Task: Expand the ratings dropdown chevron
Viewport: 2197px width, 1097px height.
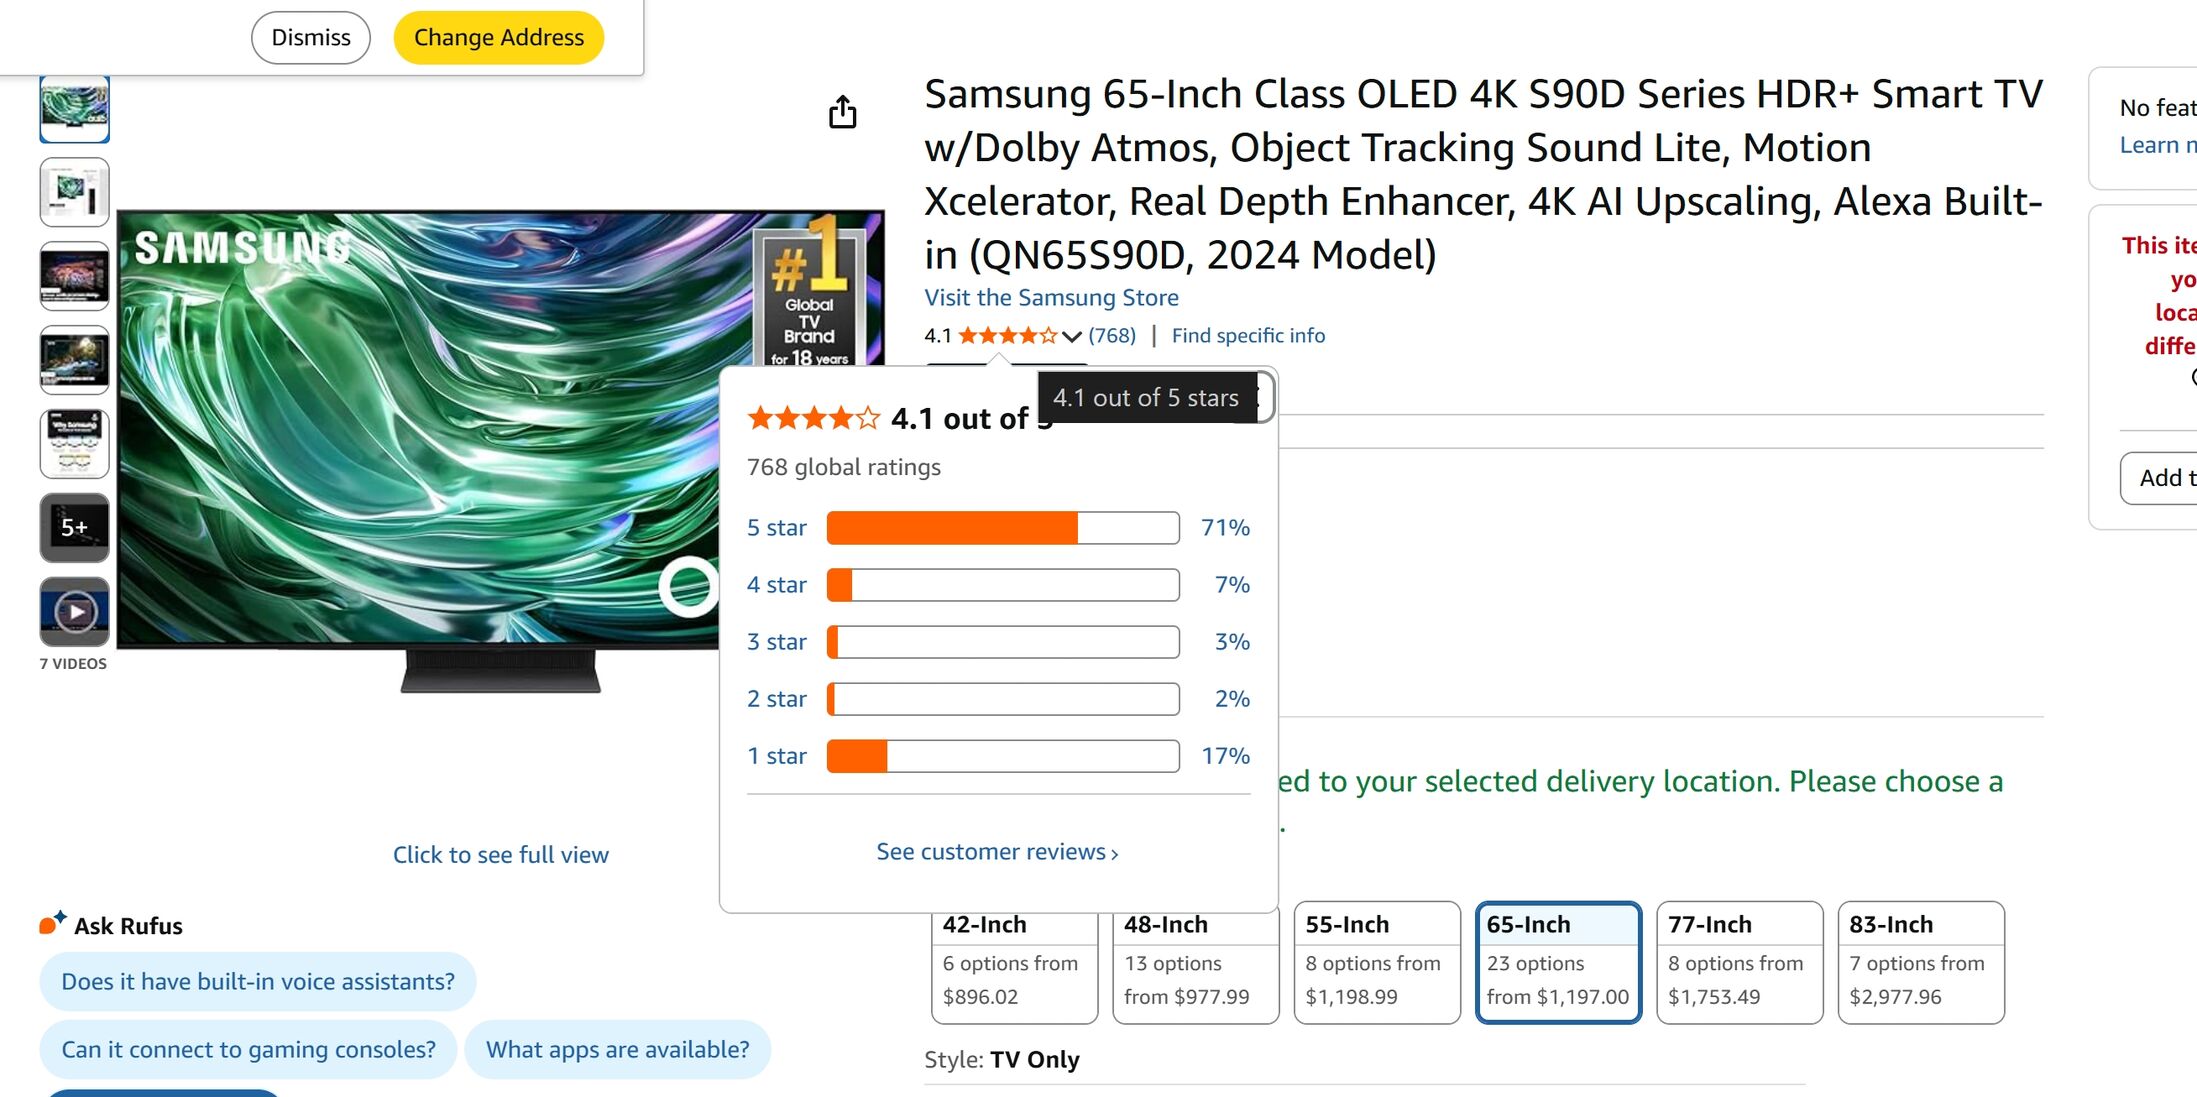Action: click(x=1071, y=336)
